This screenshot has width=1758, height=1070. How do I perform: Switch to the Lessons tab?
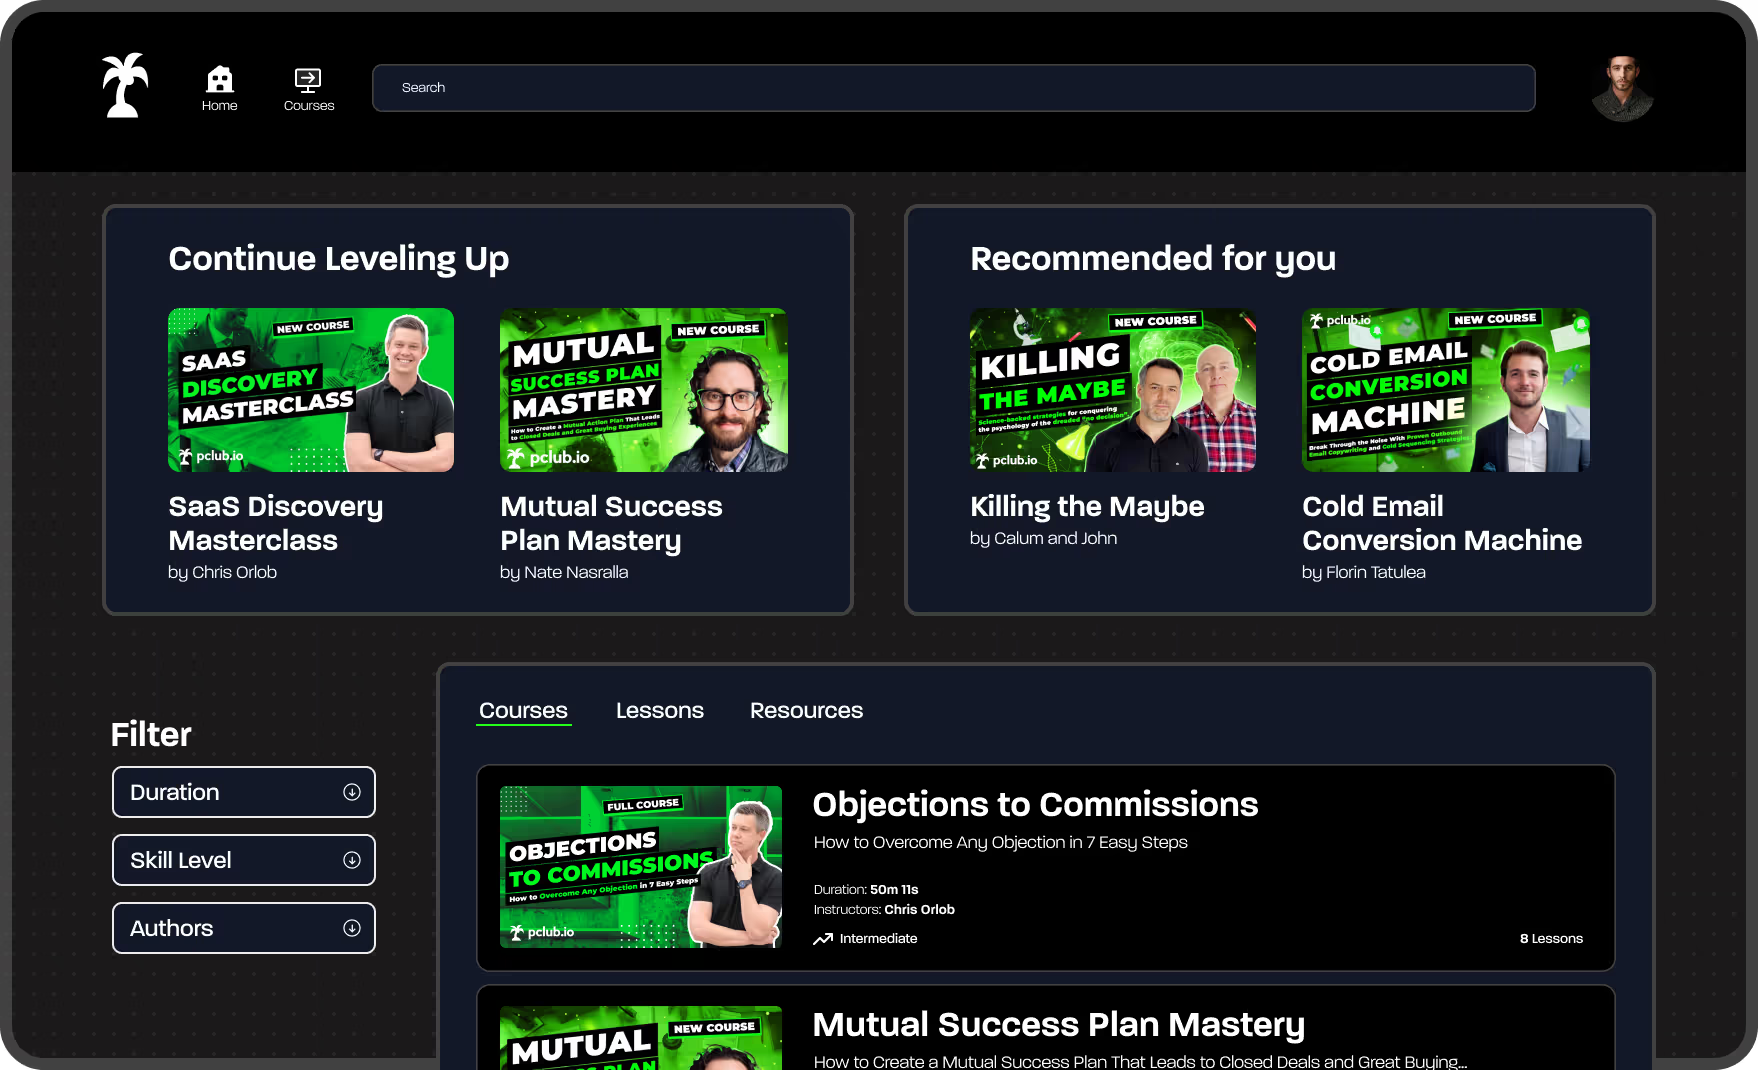(x=660, y=710)
